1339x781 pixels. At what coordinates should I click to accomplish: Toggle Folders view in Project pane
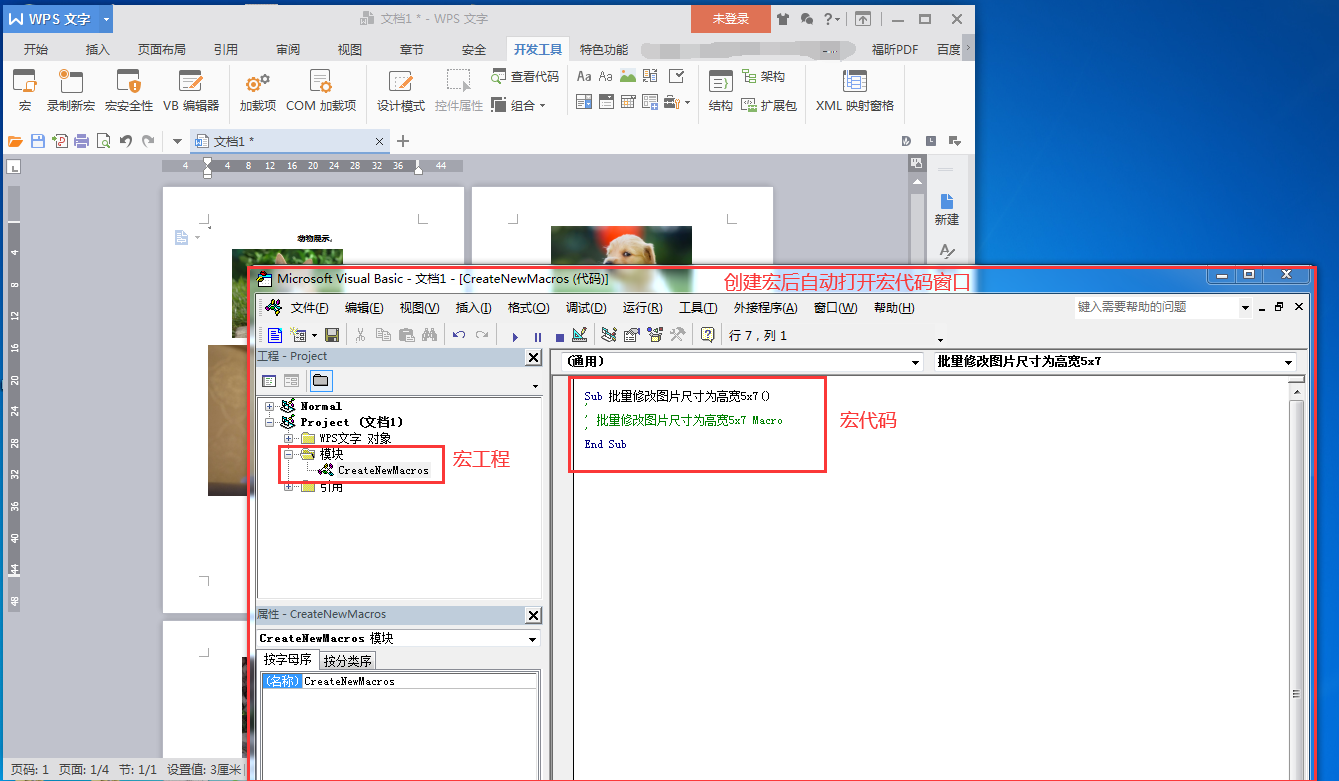320,381
